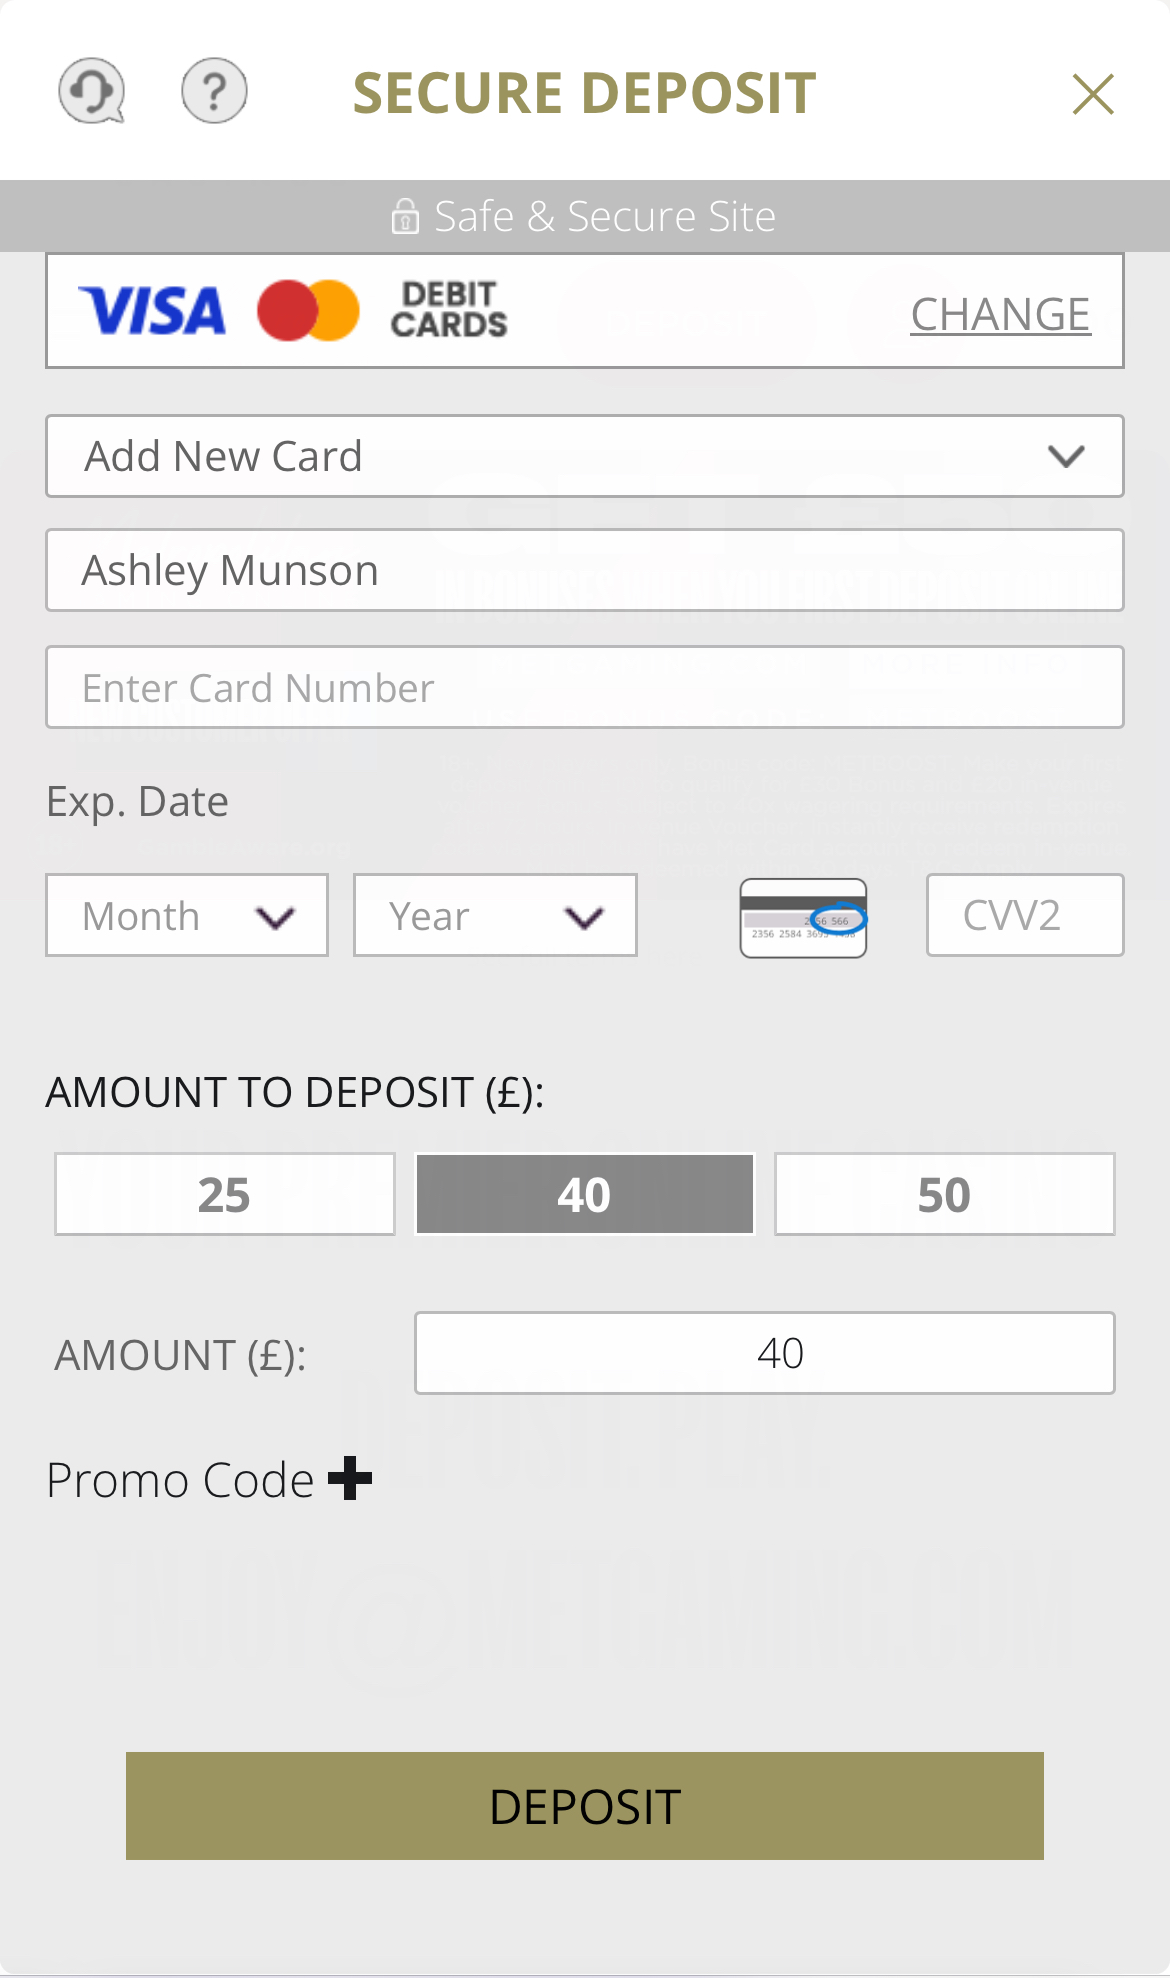Expand the Promo Code section via plus icon
The height and width of the screenshot is (1978, 1170).
point(351,1479)
